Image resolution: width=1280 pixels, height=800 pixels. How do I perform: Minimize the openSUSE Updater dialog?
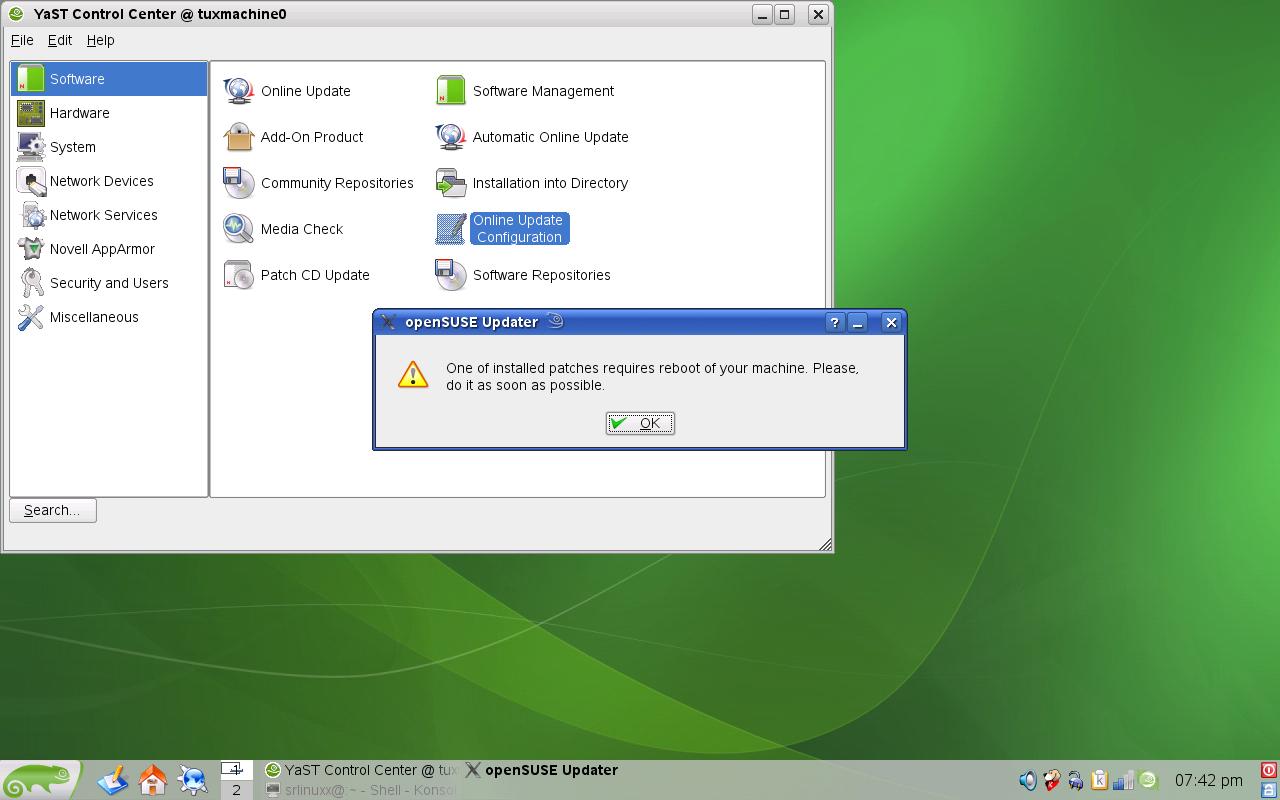point(858,322)
